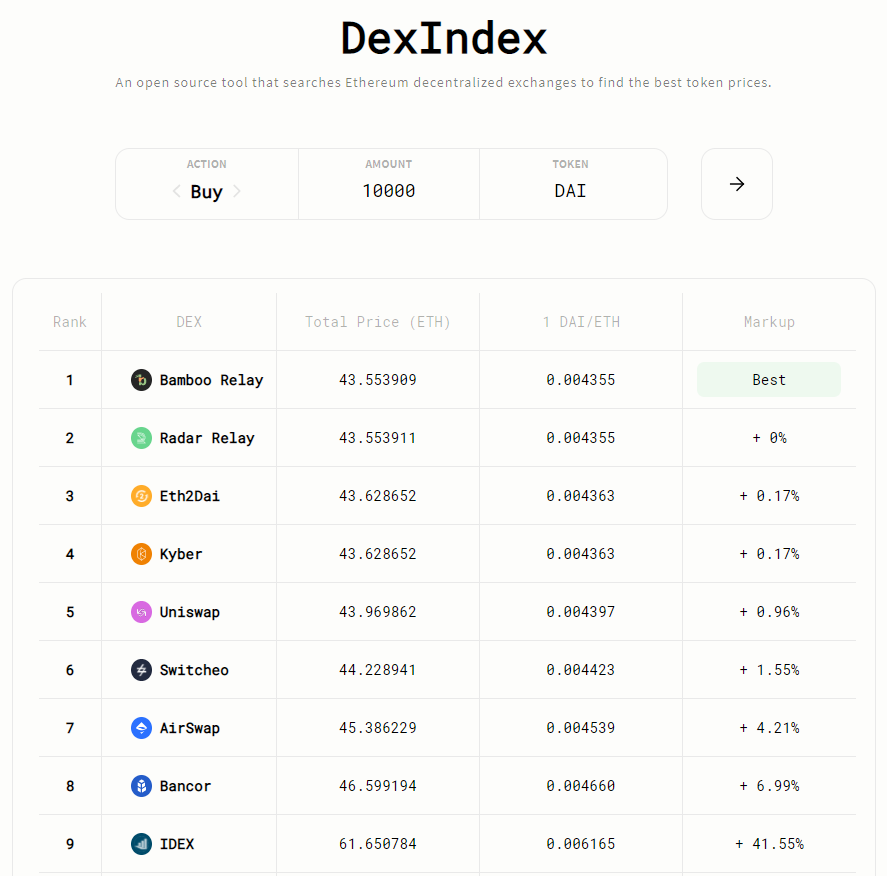Click the Buy action label
Image resolution: width=887 pixels, height=876 pixels.
pos(206,192)
